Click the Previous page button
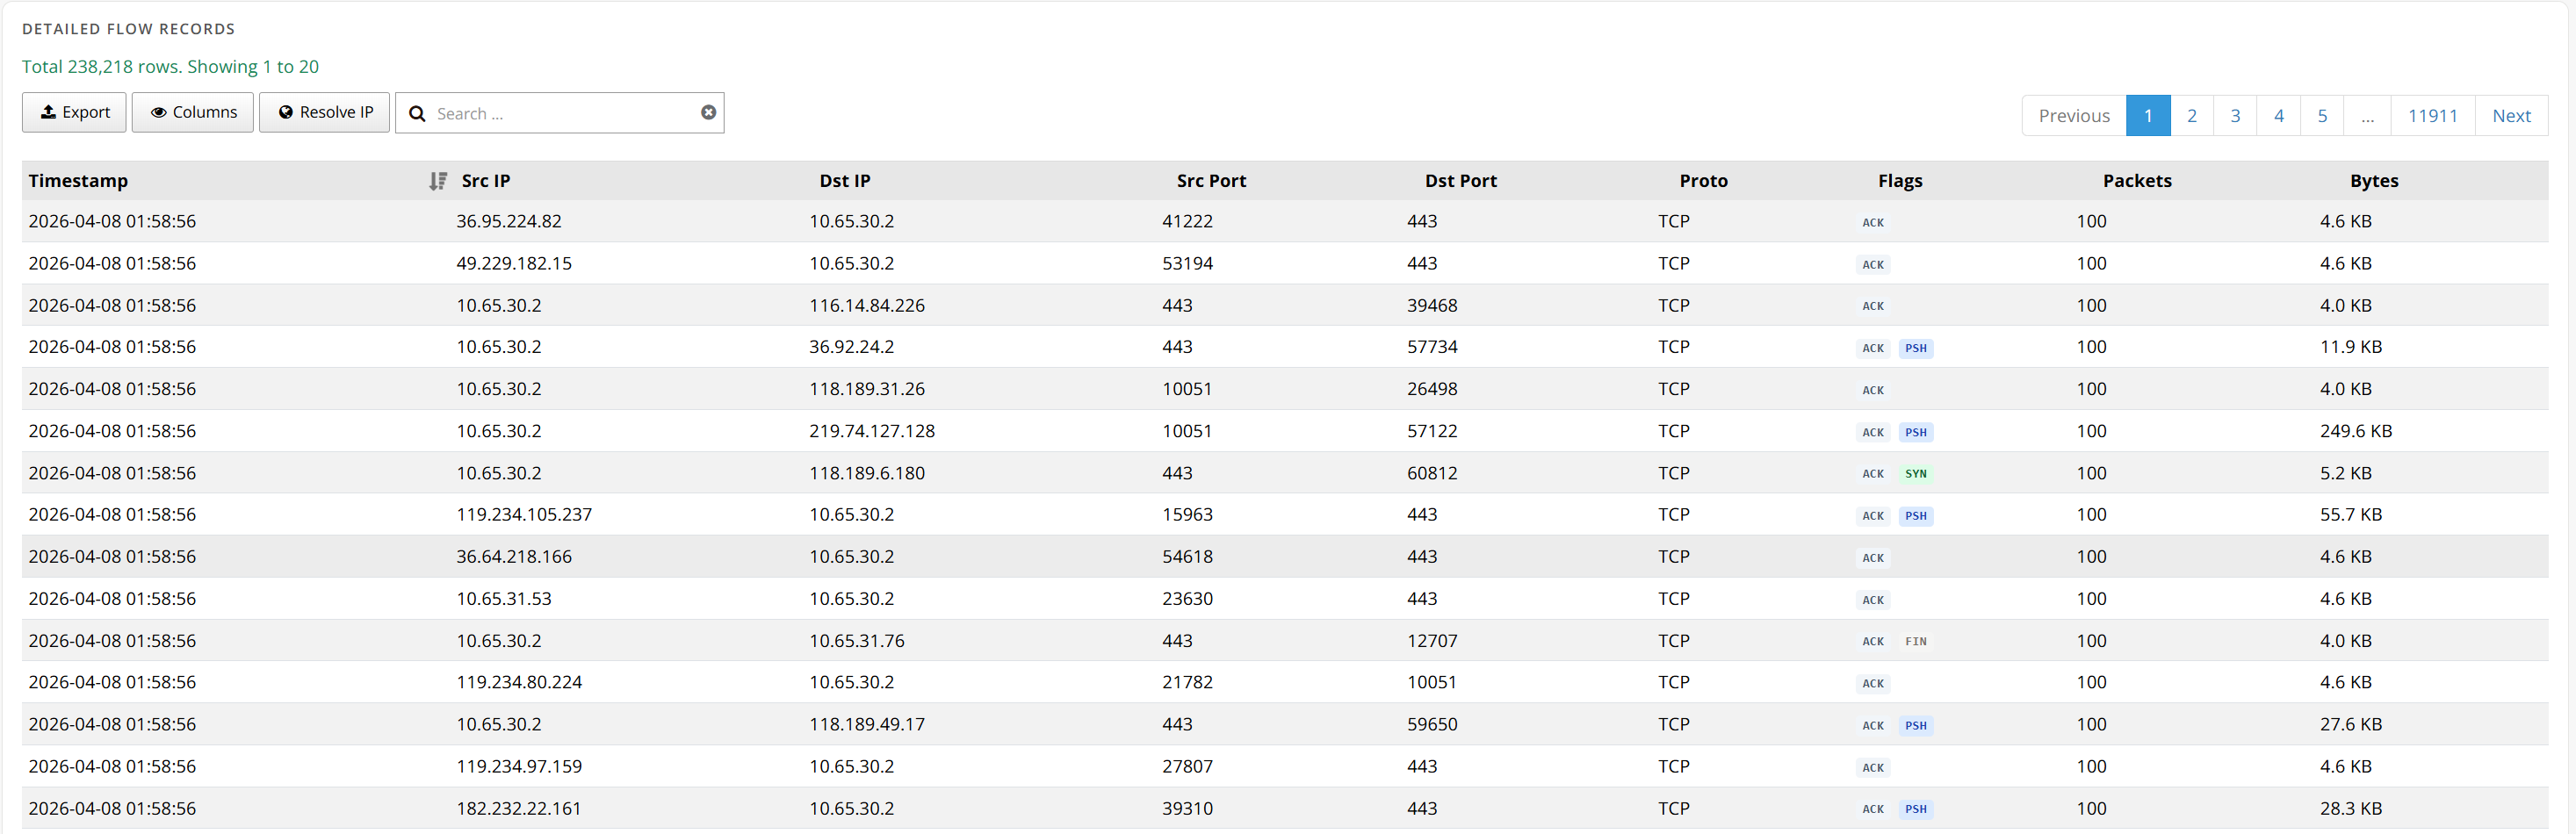 2073,116
